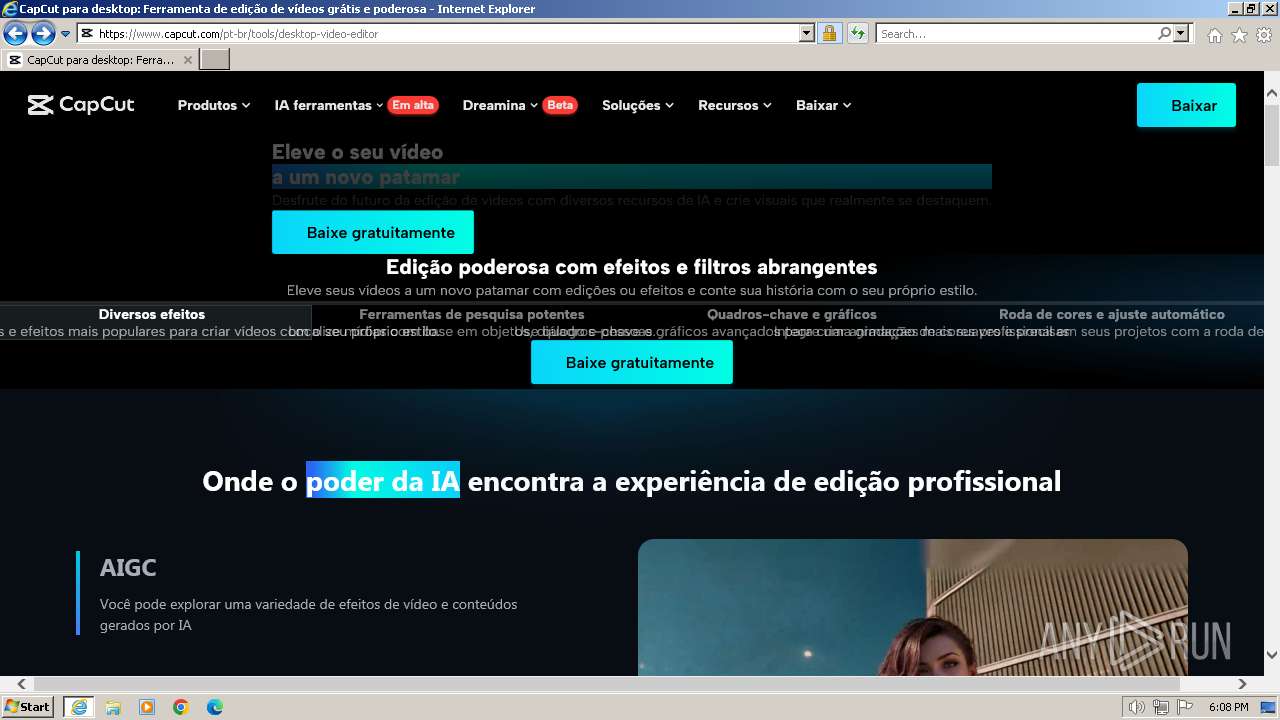This screenshot has height=720, width=1280.
Task: Click the horizontal scrollbar thumb
Action: (607, 684)
